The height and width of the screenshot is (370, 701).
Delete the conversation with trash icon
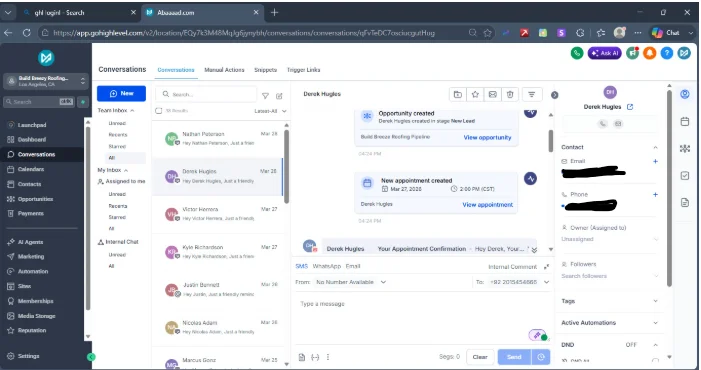click(510, 94)
